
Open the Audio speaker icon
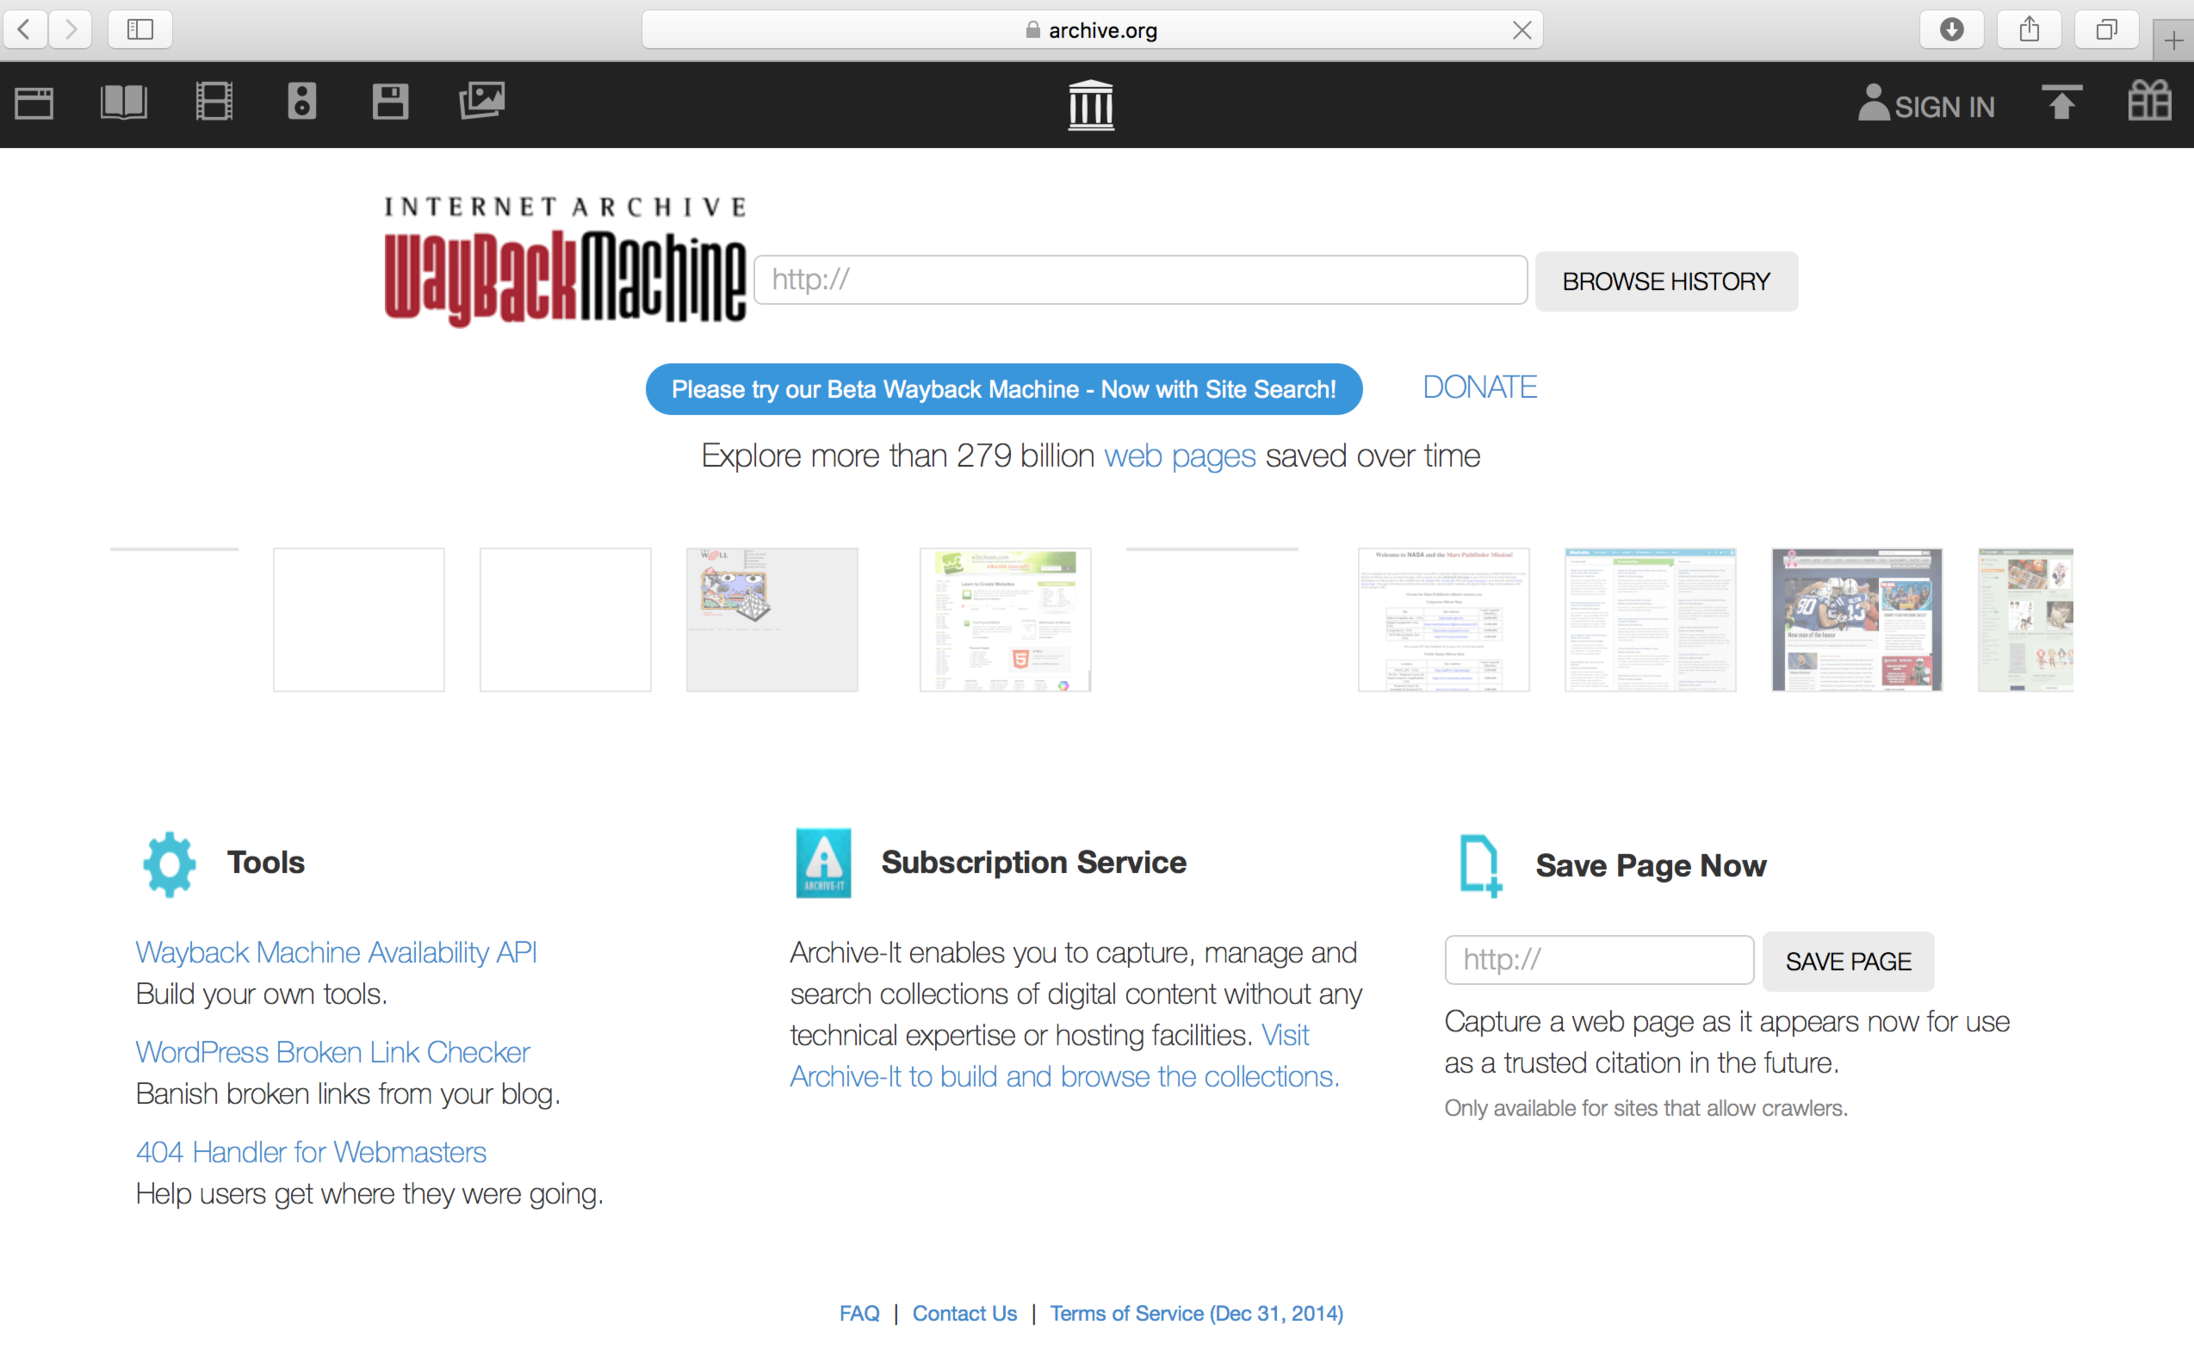pyautogui.click(x=301, y=103)
